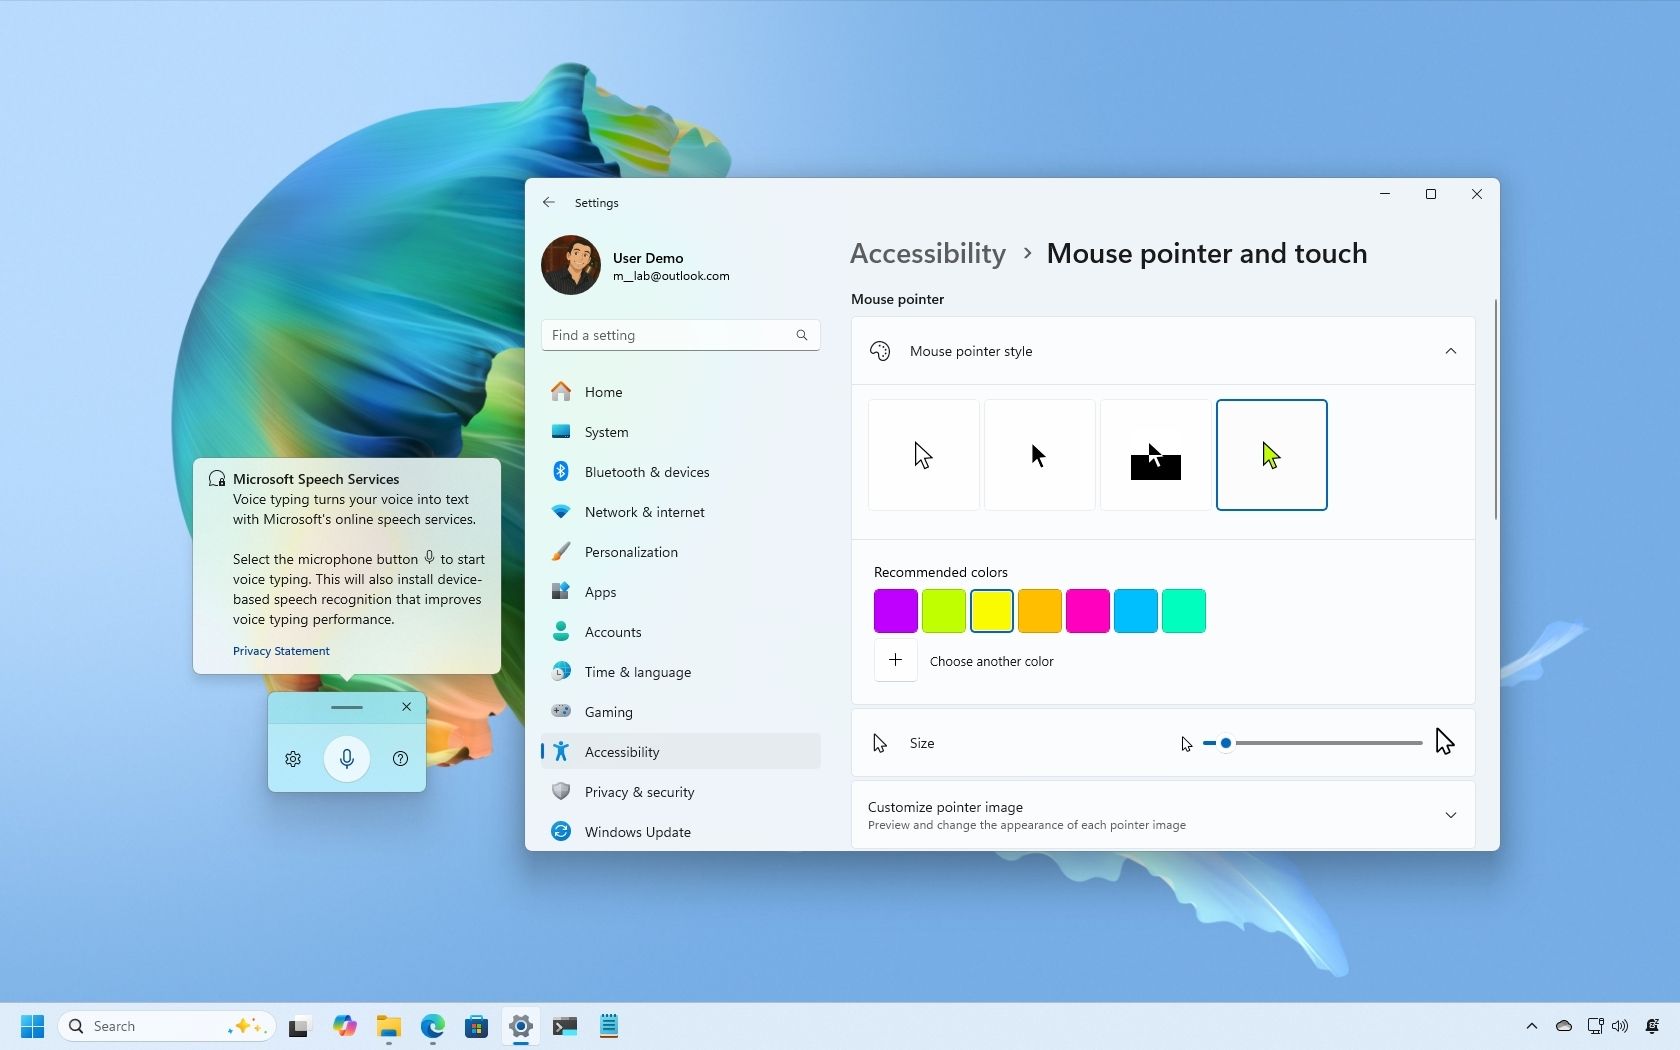The image size is (1680, 1050).
Task: Switch to the Gaming settings page
Action: click(x=607, y=711)
